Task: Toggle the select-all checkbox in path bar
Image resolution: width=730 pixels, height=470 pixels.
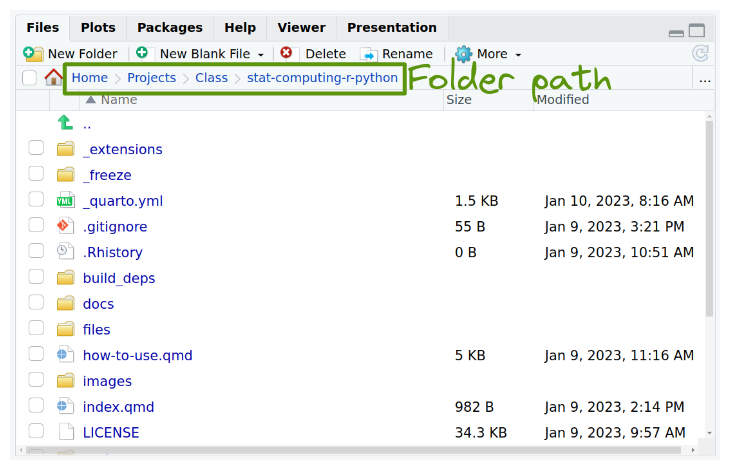Action: click(x=29, y=78)
